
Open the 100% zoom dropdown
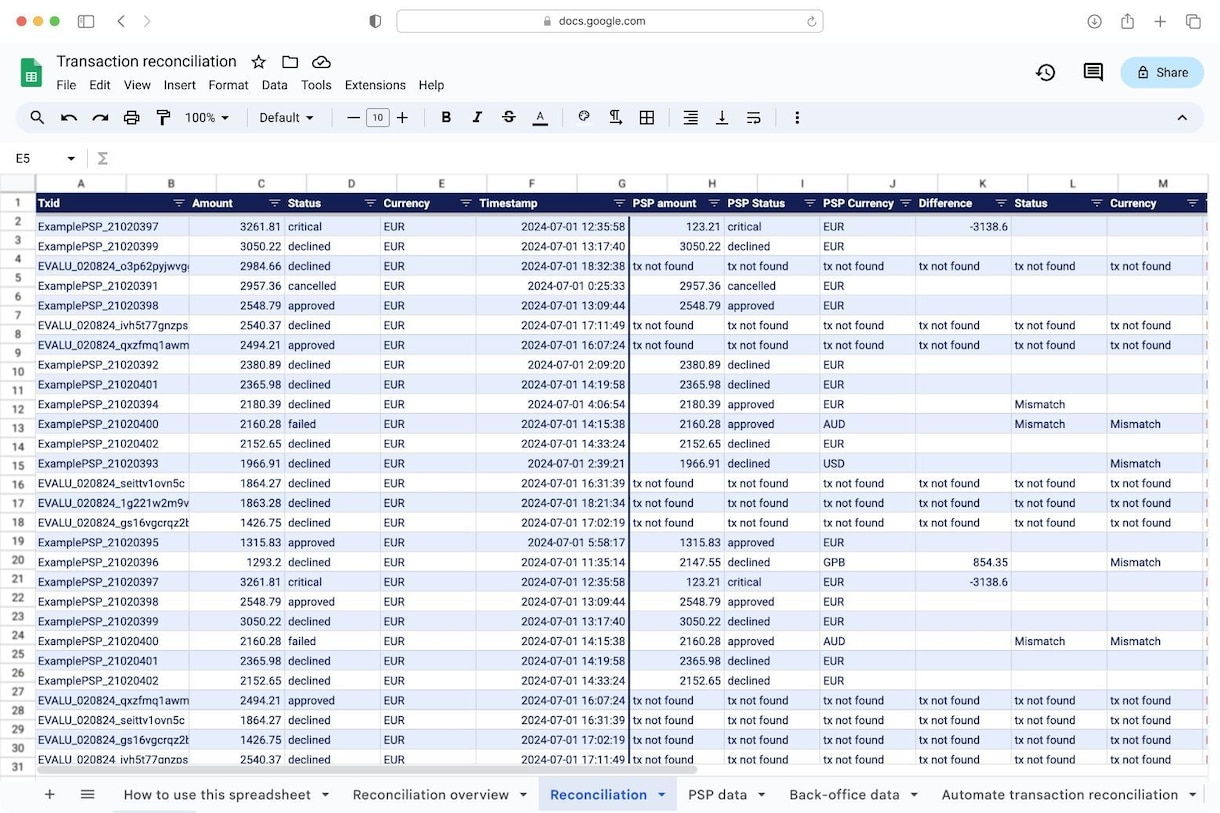point(207,118)
